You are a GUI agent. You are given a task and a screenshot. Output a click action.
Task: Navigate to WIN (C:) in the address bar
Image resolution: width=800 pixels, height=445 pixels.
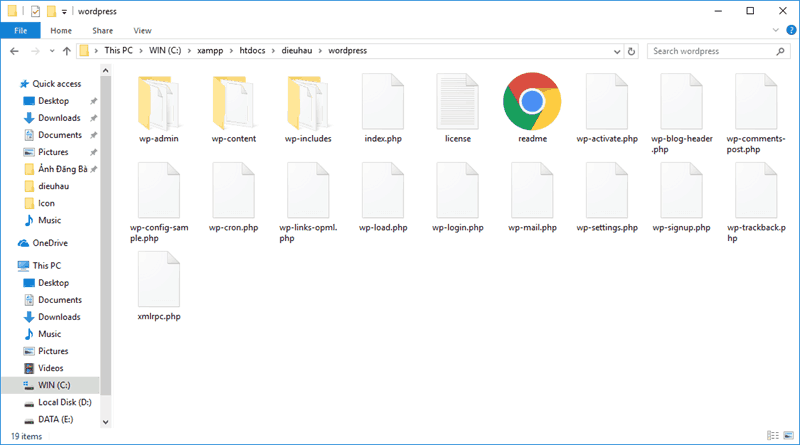165,51
